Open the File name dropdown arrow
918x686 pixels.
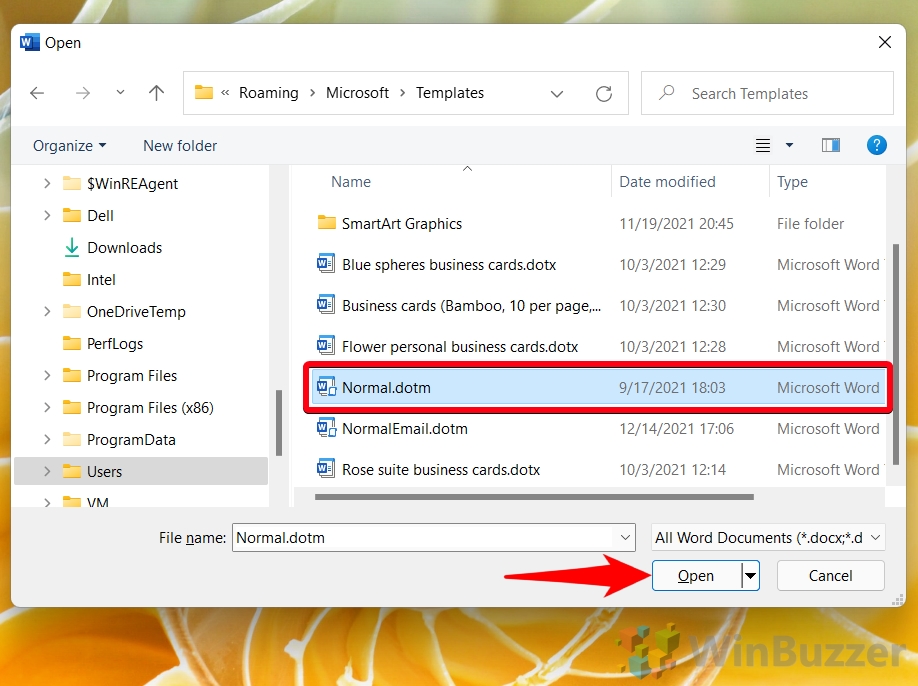coord(625,537)
